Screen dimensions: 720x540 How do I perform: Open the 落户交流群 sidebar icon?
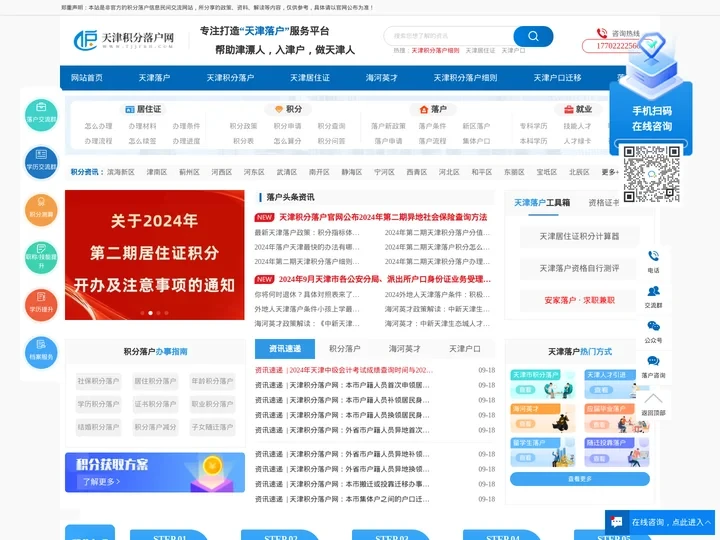point(41,115)
